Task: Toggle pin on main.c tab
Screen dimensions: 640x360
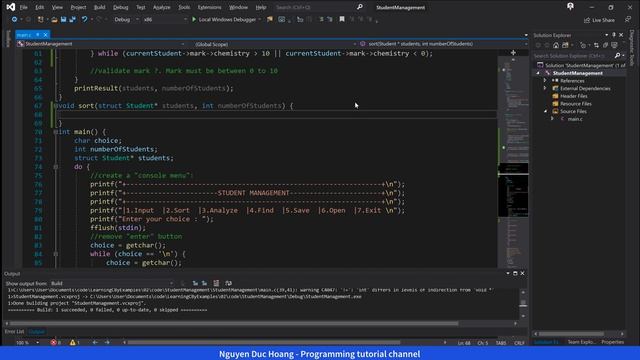Action: [38, 35]
